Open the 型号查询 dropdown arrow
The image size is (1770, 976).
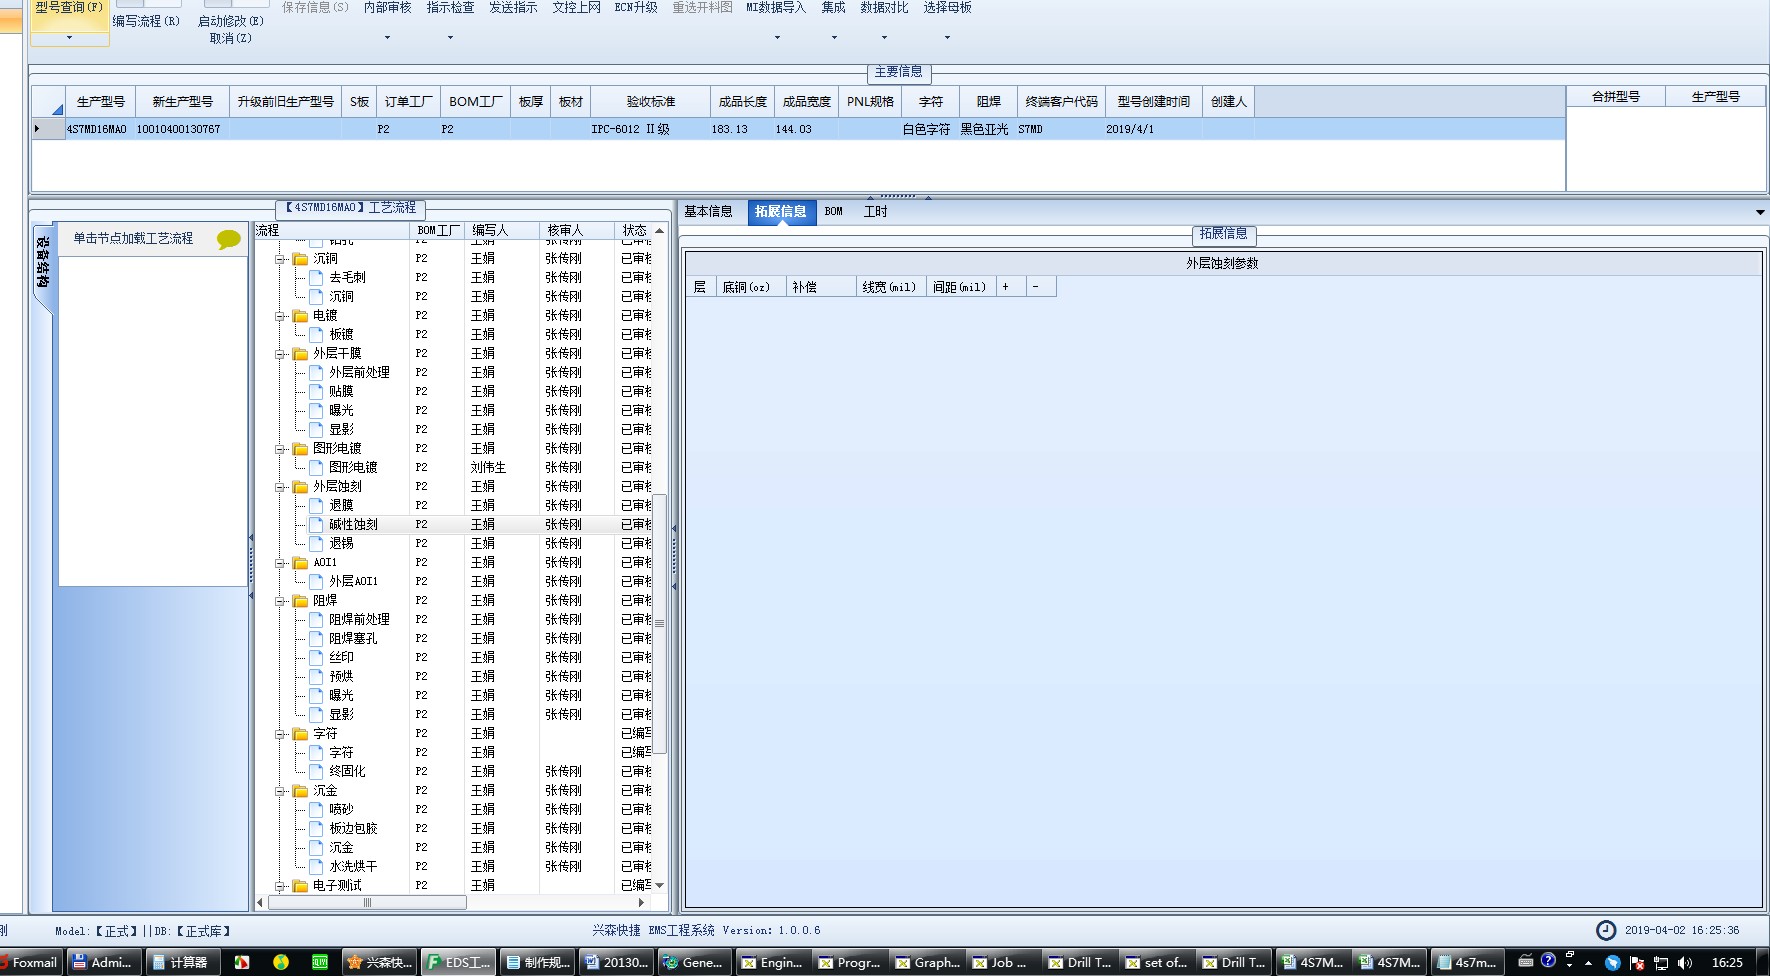coord(69,38)
